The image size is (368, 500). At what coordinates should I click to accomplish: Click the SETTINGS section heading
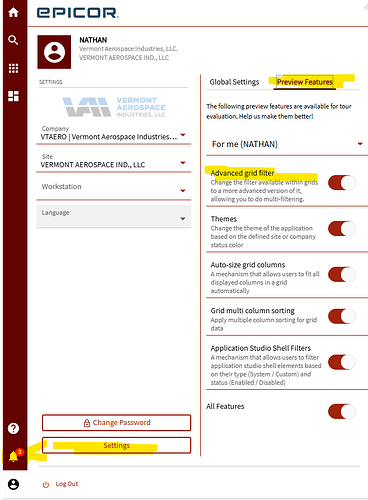tap(51, 82)
